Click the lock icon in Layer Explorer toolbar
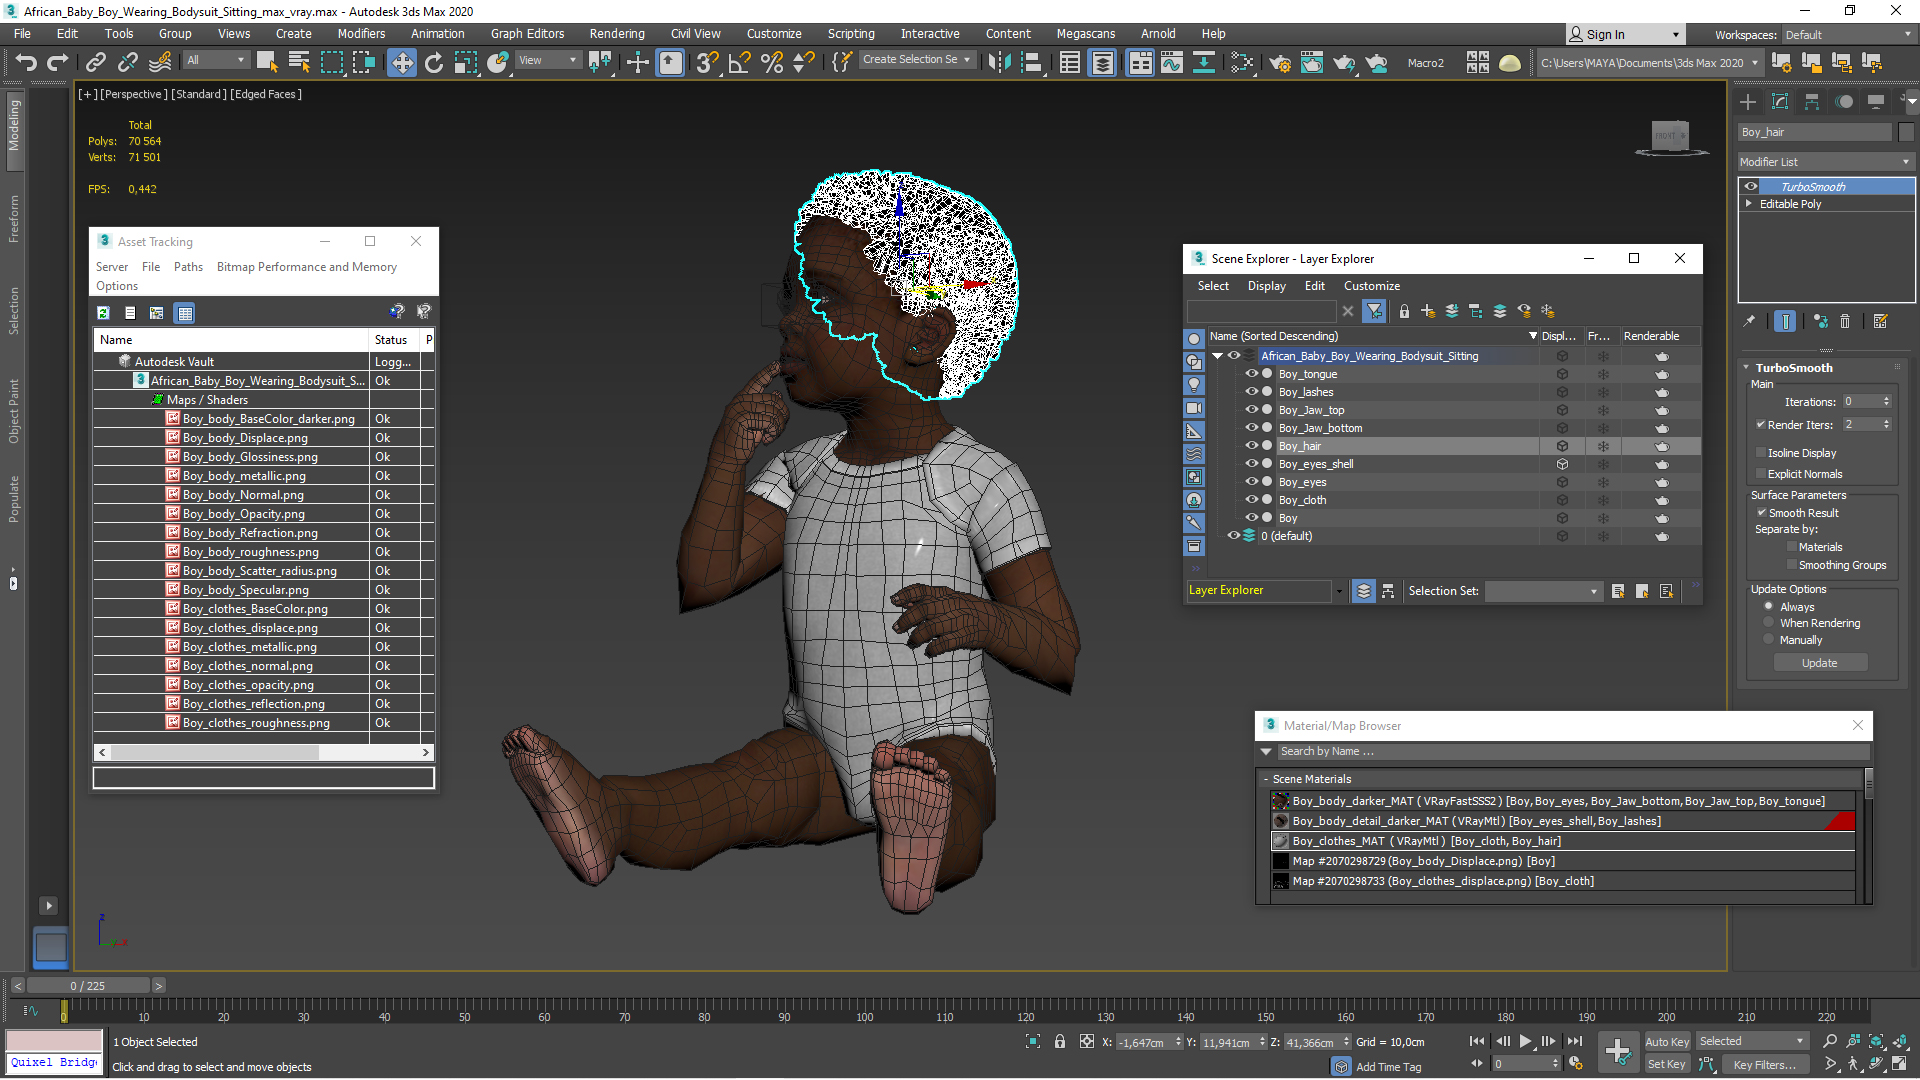This screenshot has width=1920, height=1080. [1404, 312]
